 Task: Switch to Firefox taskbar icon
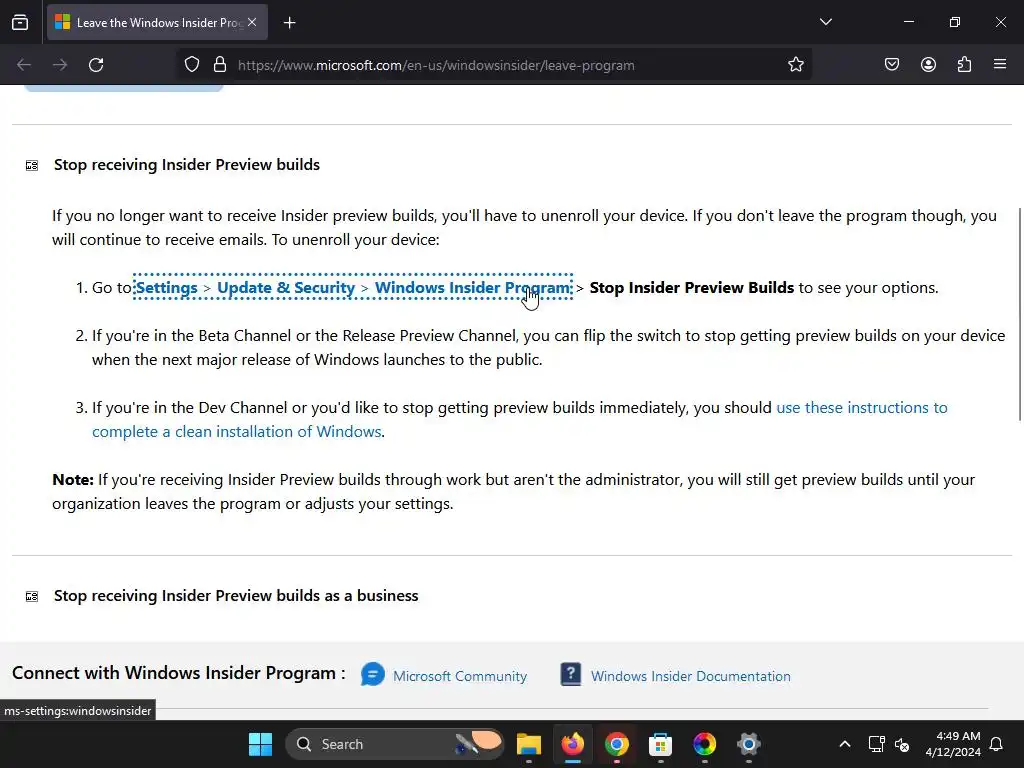[573, 744]
